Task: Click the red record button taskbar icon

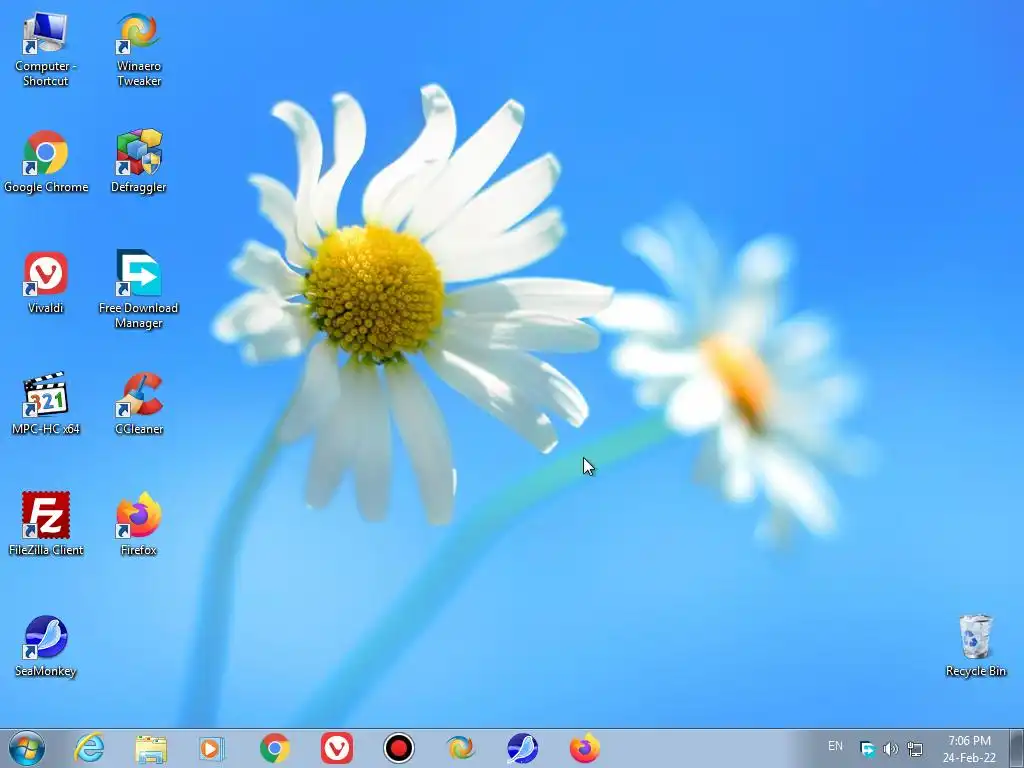Action: 398,748
